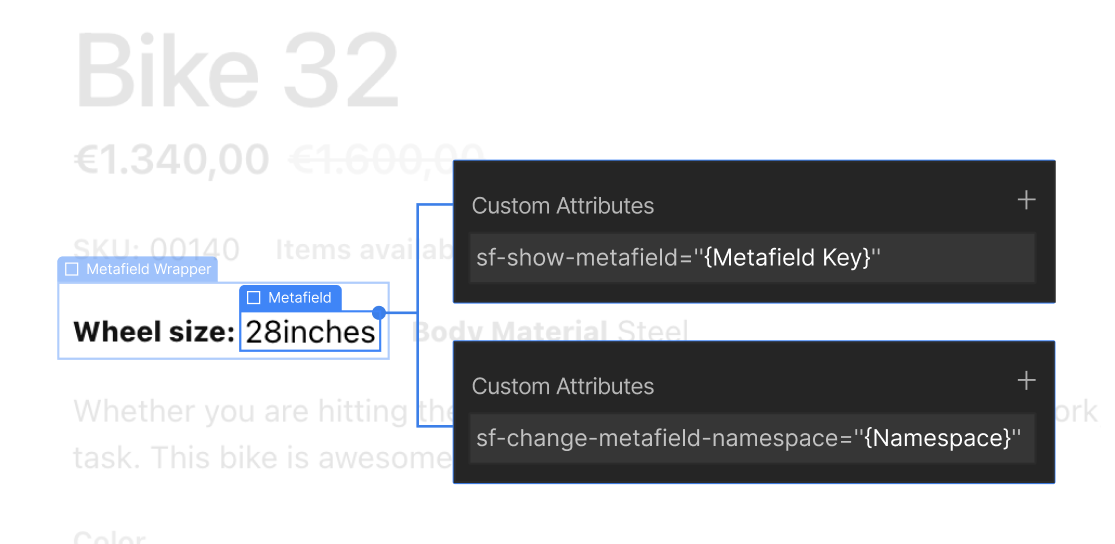The height and width of the screenshot is (544, 1115).
Task: Click the €1.340,00 price text
Action: (x=171, y=159)
